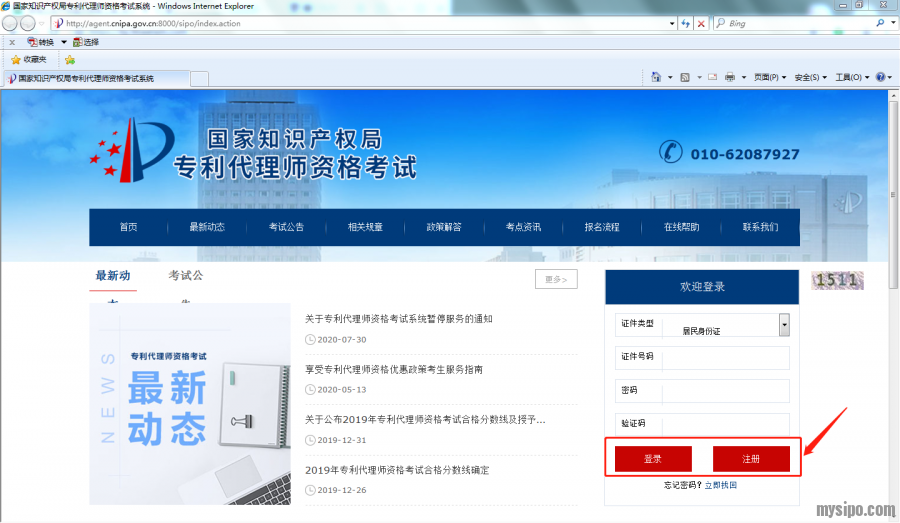Open 考试公告 in navigation bar
This screenshot has height=523, width=900.
(x=286, y=227)
